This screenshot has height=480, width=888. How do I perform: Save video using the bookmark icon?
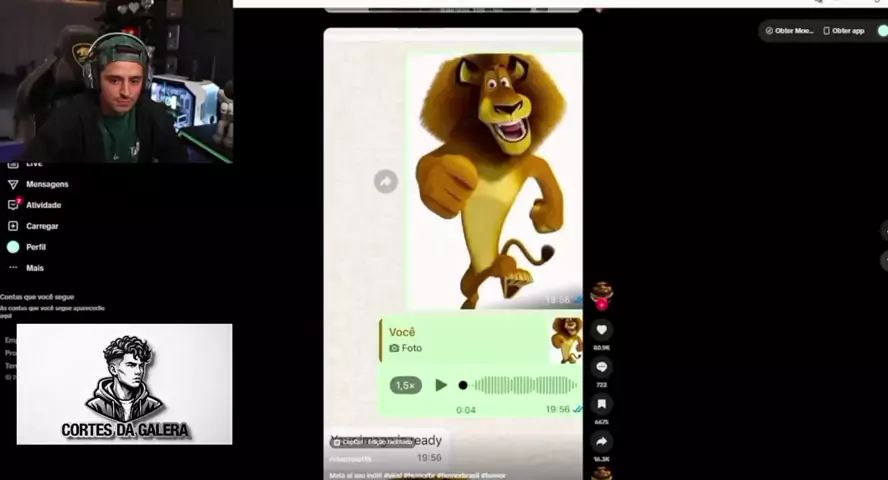click(602, 404)
